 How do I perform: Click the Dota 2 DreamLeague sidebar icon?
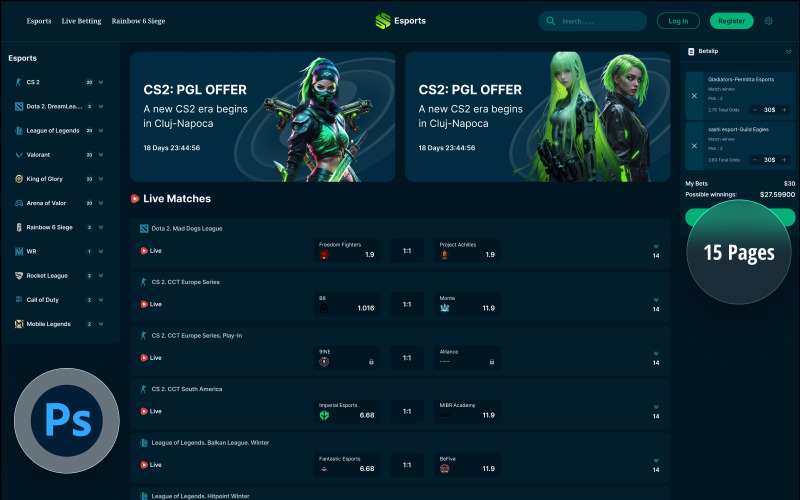(x=19, y=106)
